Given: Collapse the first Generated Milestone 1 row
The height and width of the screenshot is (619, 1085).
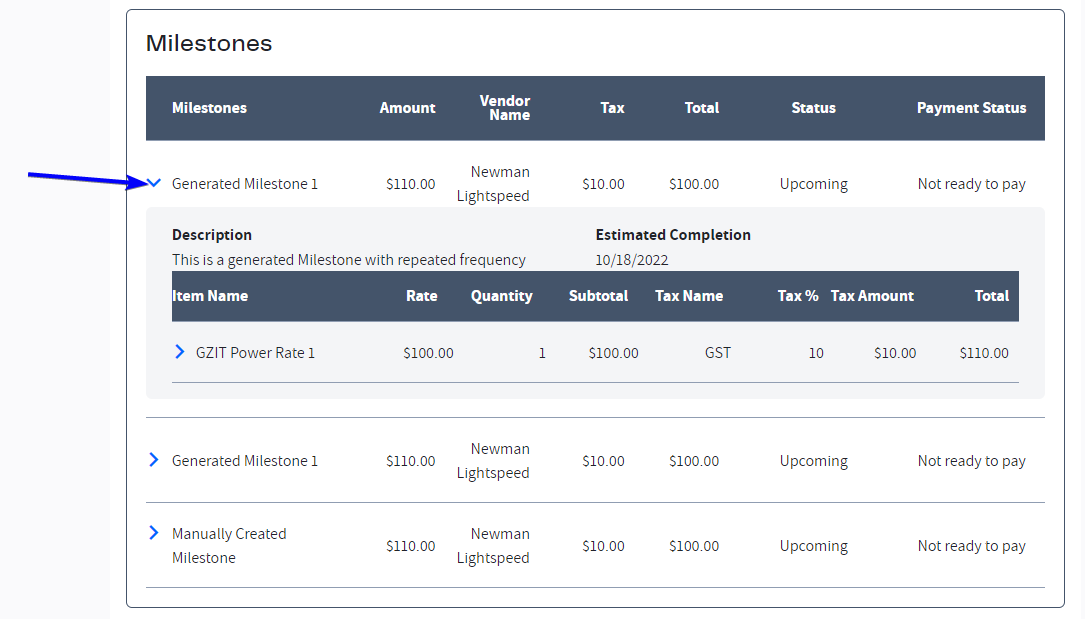Looking at the screenshot, I should click(154, 183).
